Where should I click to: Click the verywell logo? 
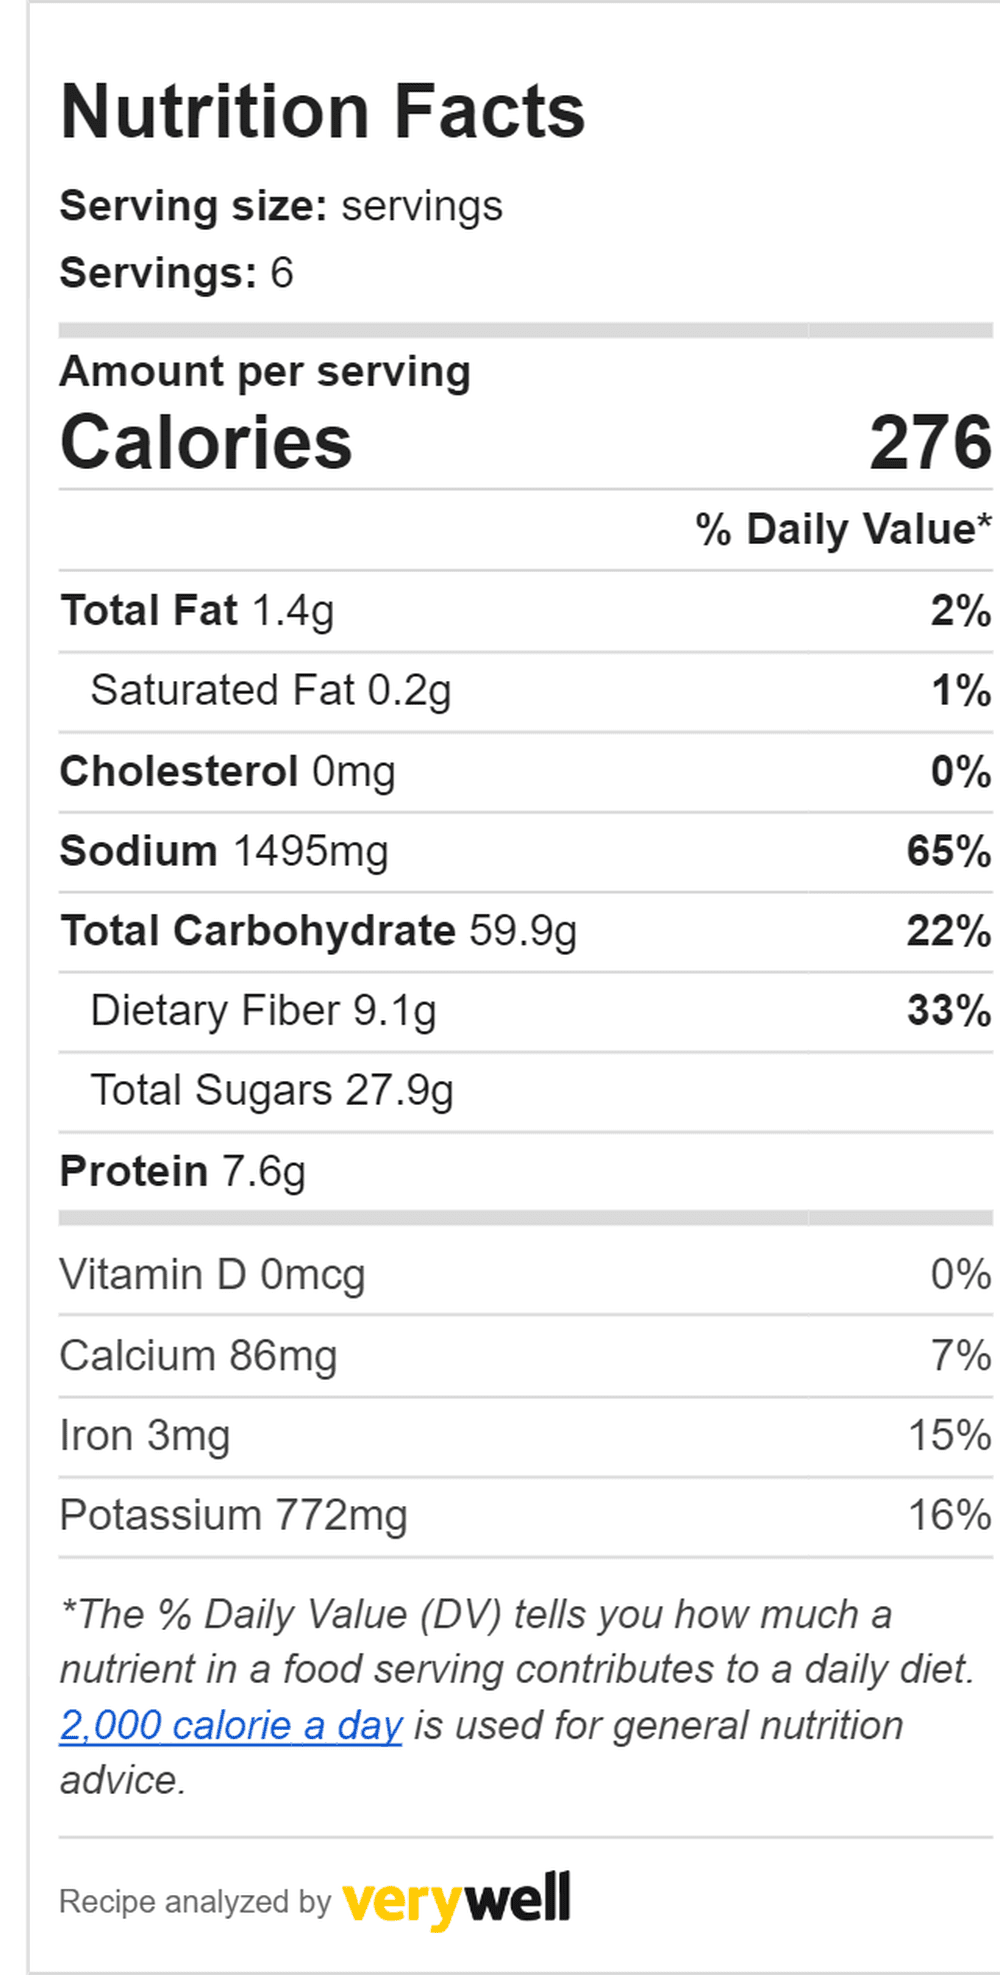(456, 1900)
